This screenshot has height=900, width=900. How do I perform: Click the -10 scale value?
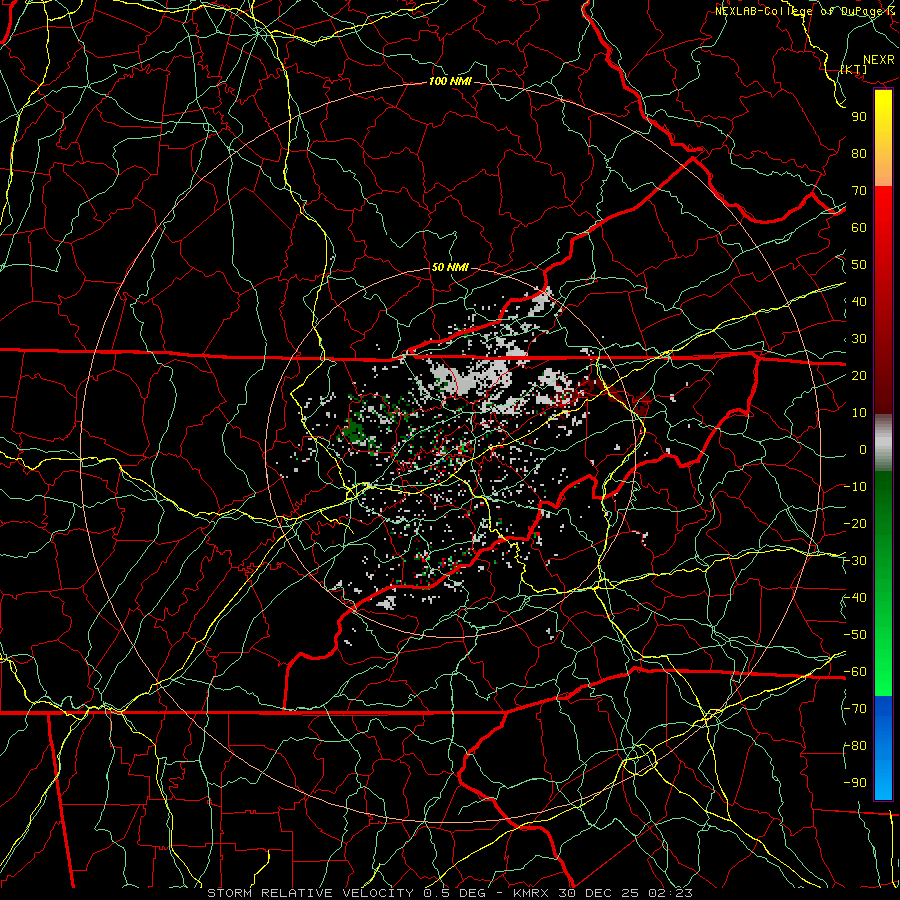pos(855,487)
